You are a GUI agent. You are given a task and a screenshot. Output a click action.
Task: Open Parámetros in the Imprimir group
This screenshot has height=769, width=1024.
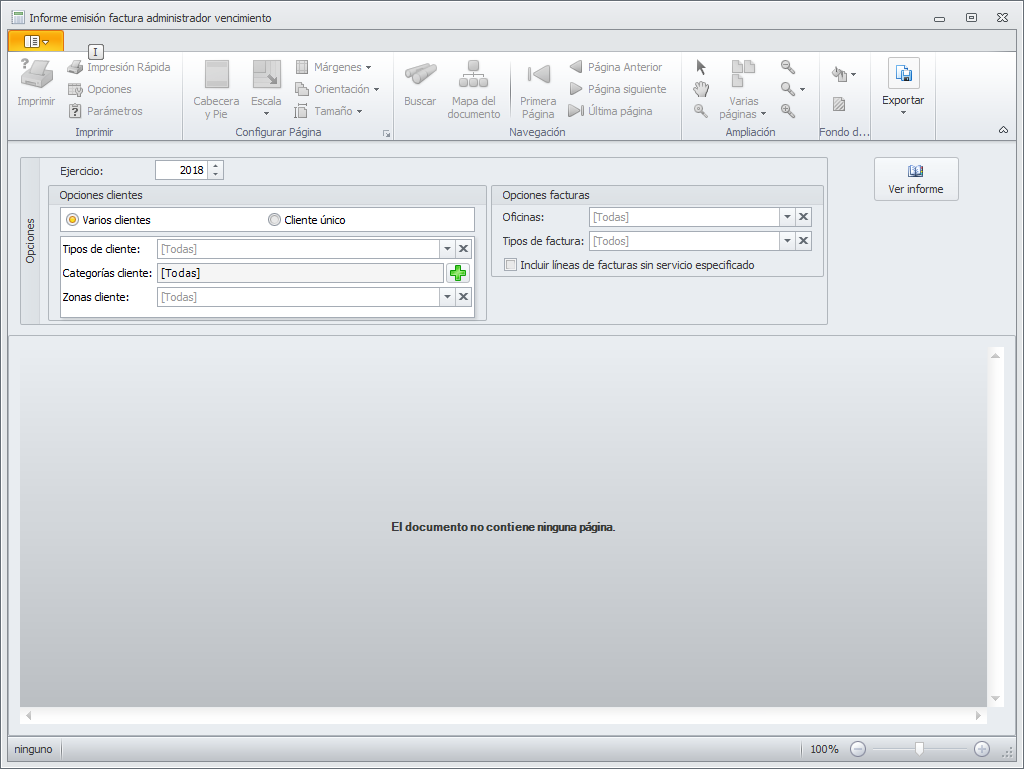(x=105, y=111)
